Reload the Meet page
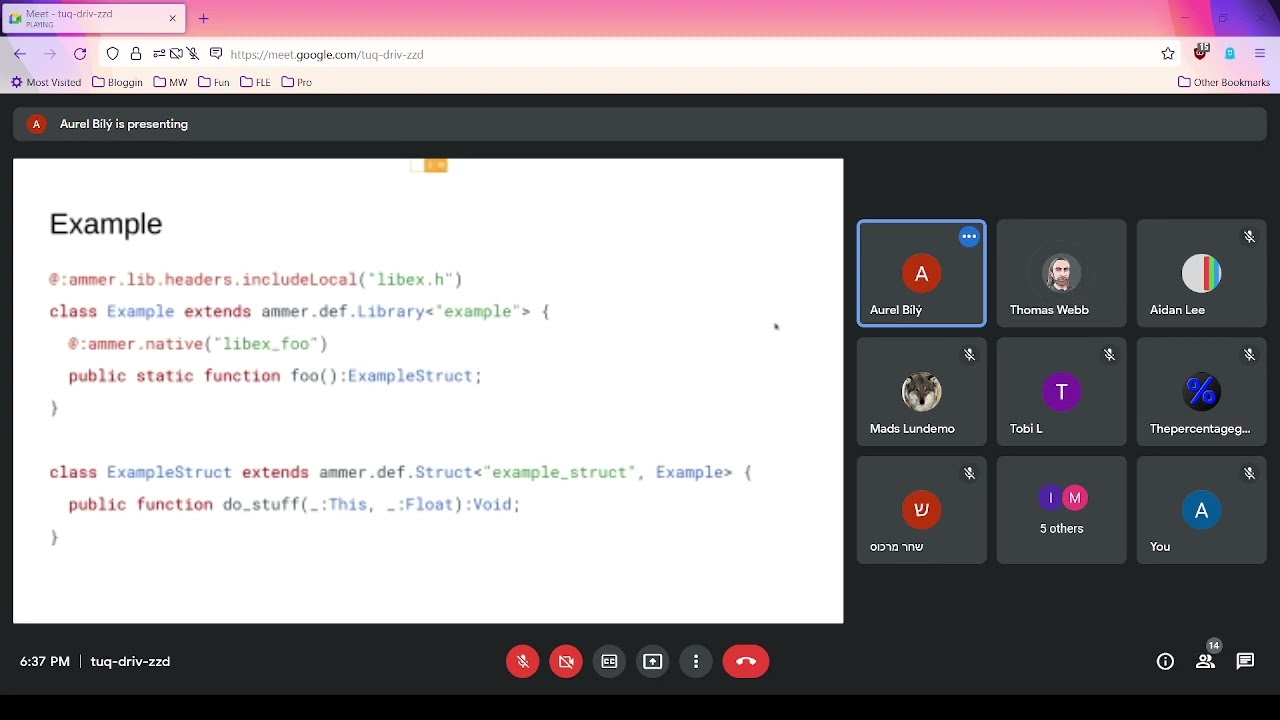Image resolution: width=1280 pixels, height=720 pixels. [x=81, y=55]
